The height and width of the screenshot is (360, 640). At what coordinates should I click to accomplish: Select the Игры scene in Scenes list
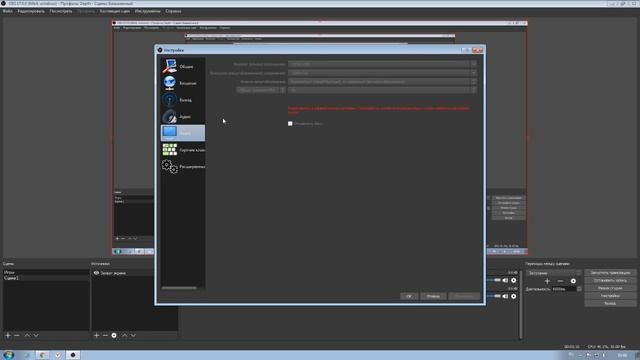point(46,272)
